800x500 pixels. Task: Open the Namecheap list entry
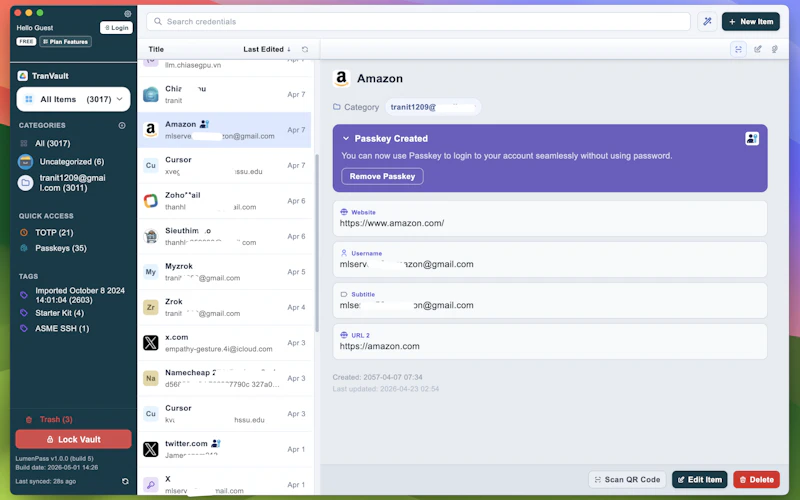224,378
